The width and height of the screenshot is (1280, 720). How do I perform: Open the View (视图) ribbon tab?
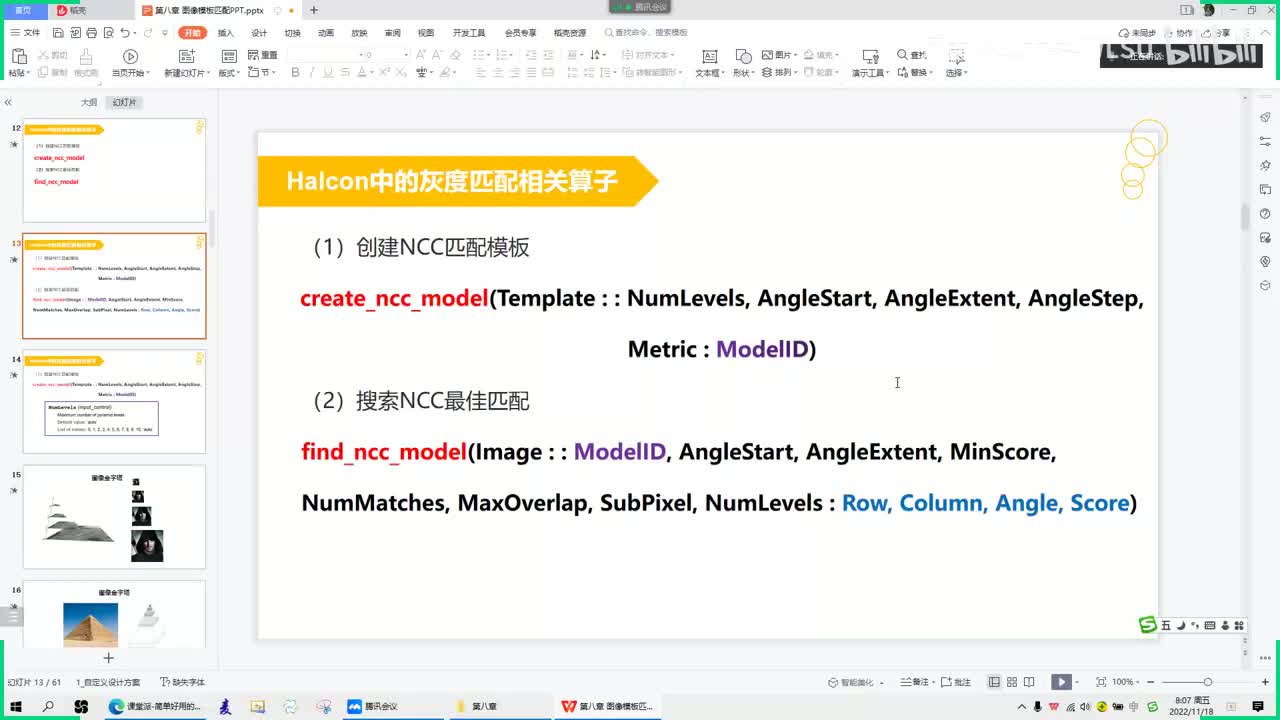coord(426,33)
